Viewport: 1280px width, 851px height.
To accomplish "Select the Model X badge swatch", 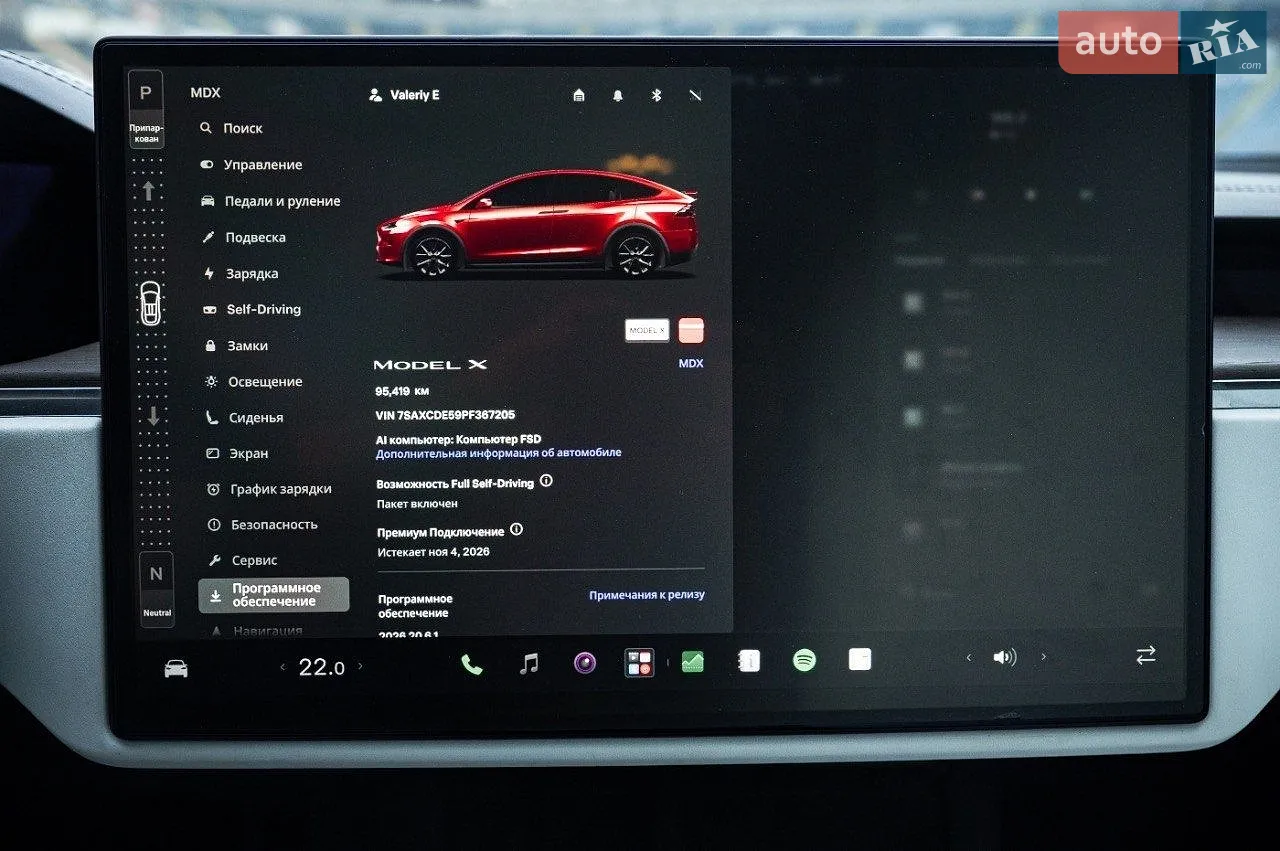I will tap(647, 330).
